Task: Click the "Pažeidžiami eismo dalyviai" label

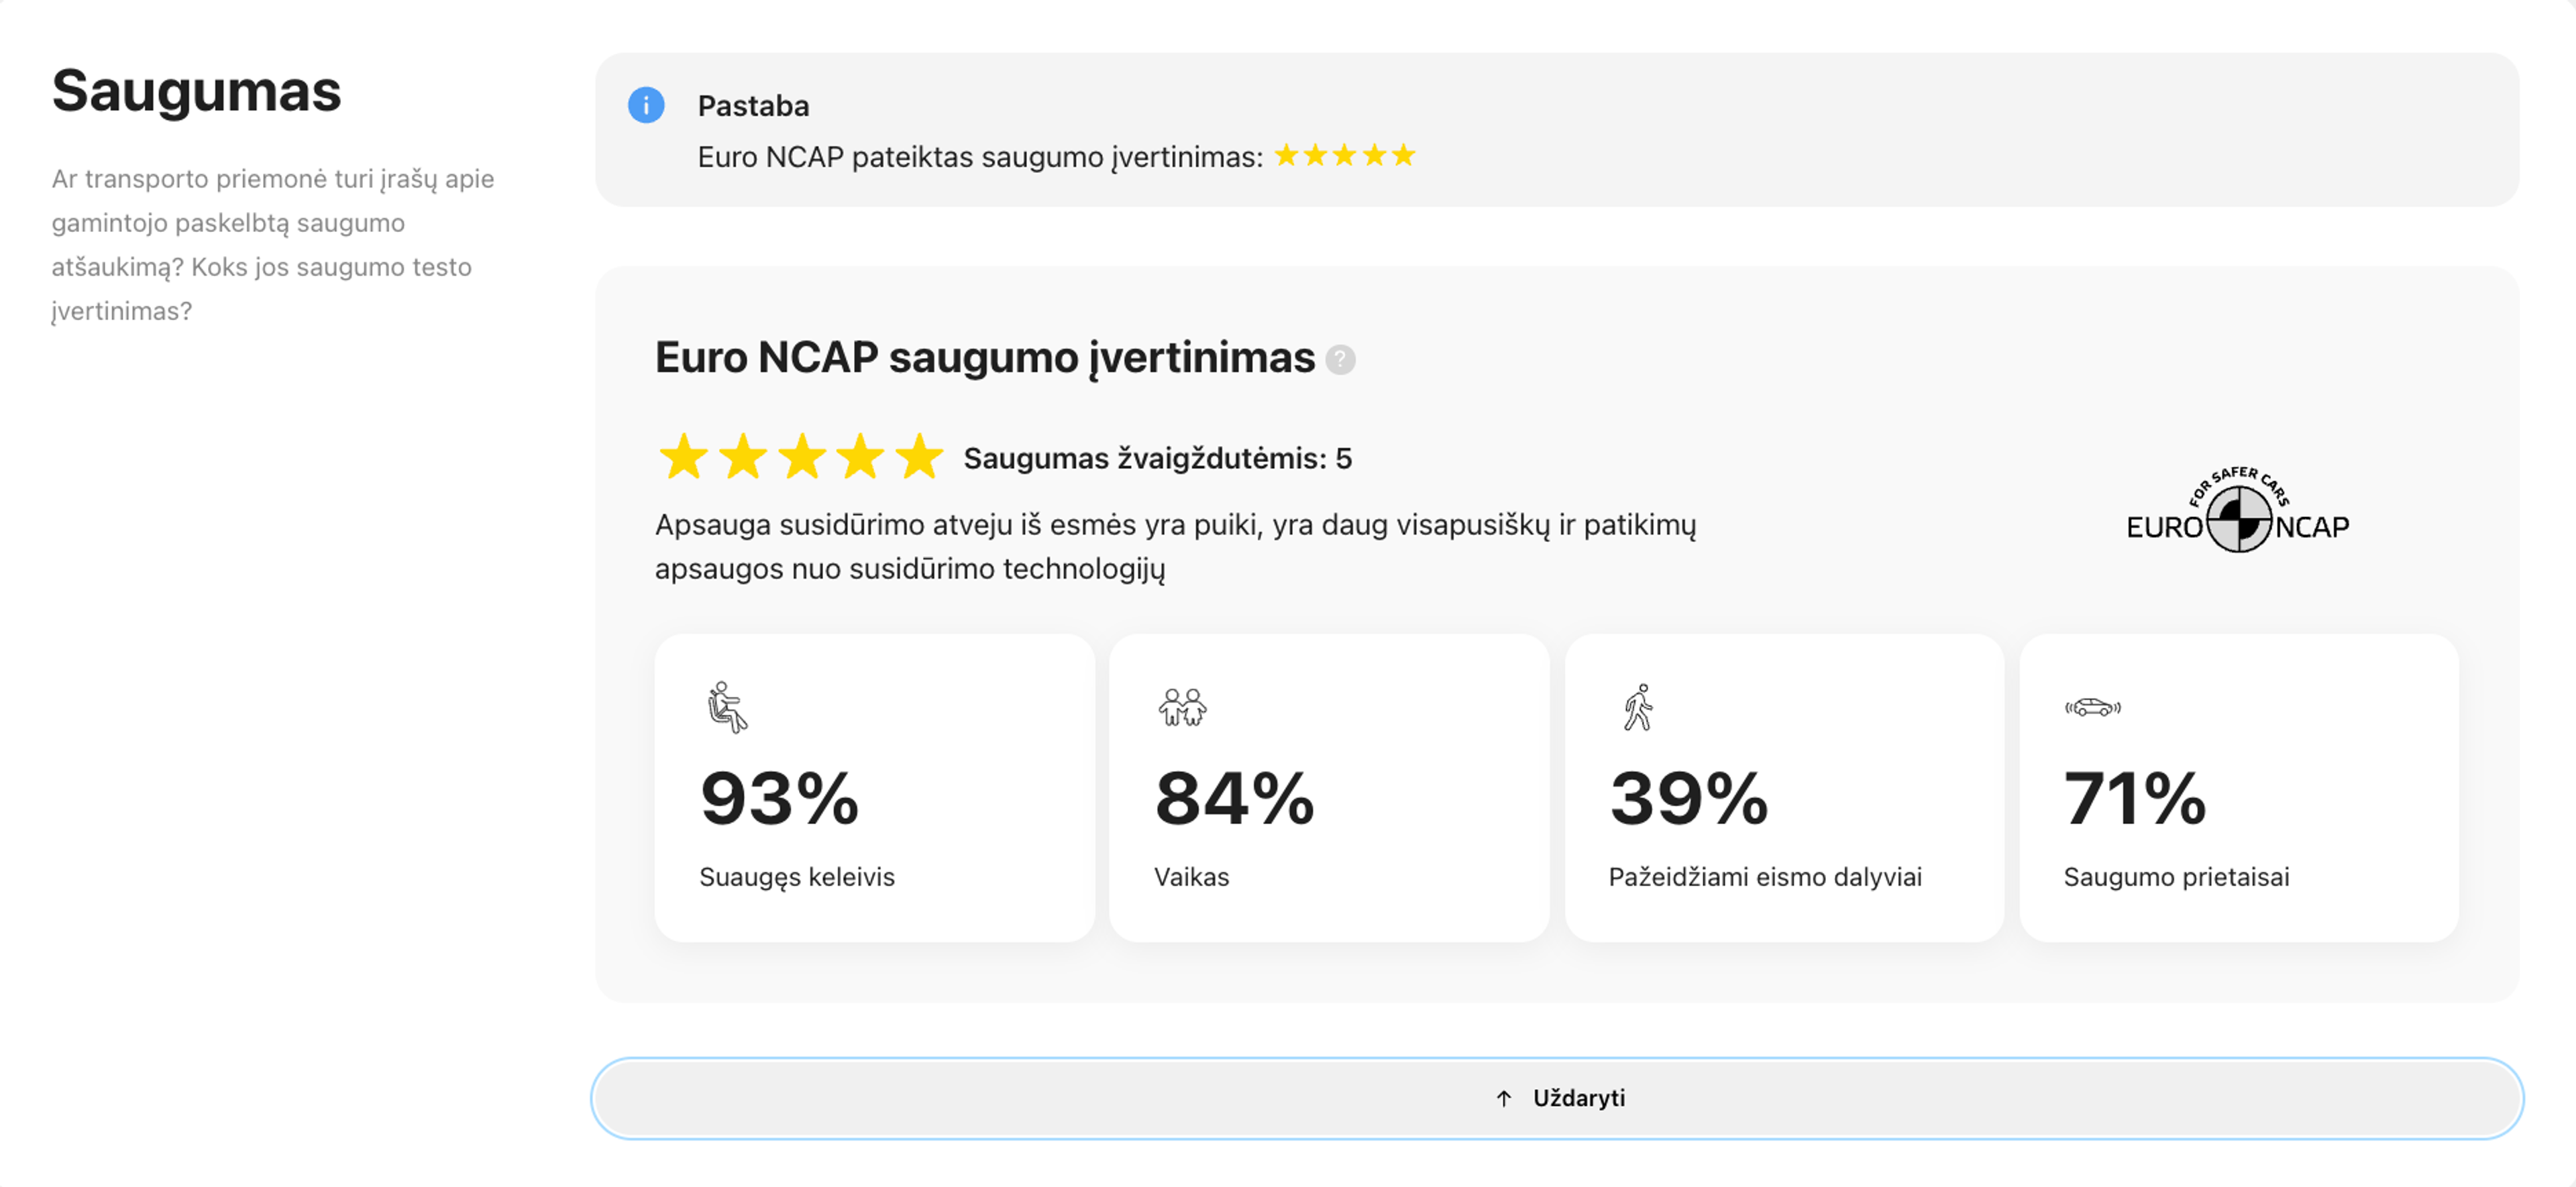Action: pyautogui.click(x=1765, y=877)
